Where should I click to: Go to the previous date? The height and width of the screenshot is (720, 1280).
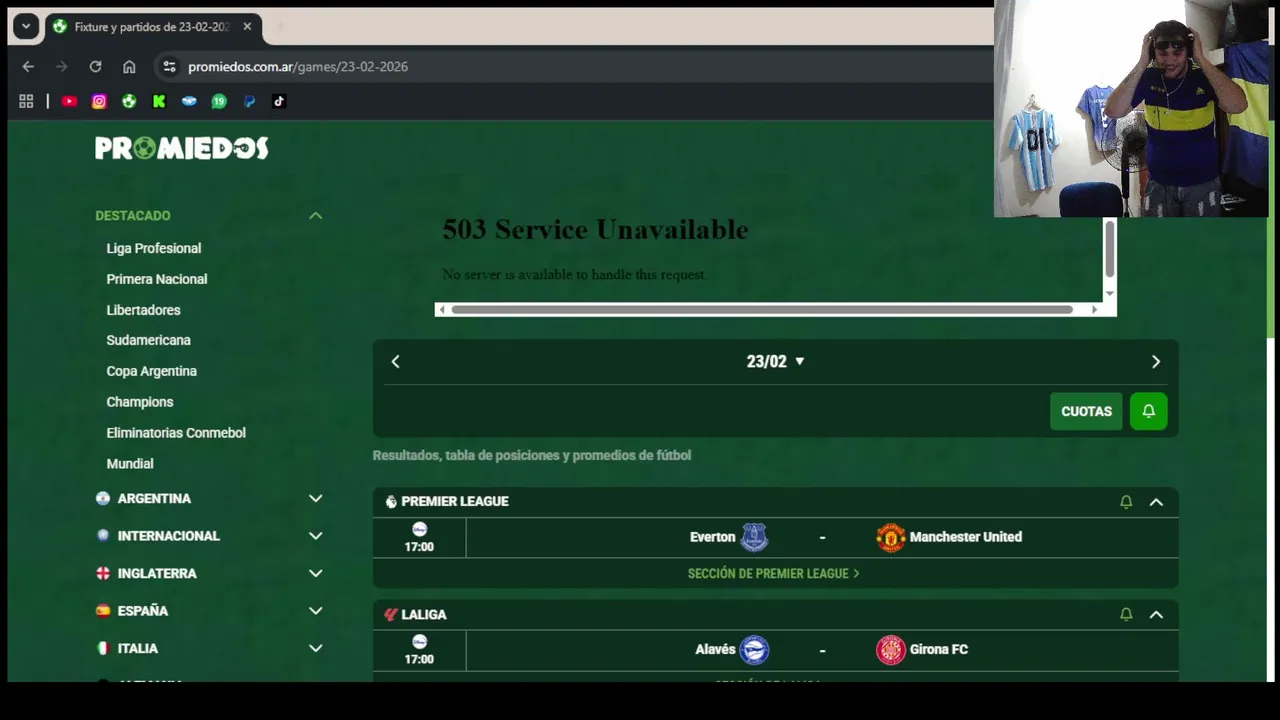(395, 362)
